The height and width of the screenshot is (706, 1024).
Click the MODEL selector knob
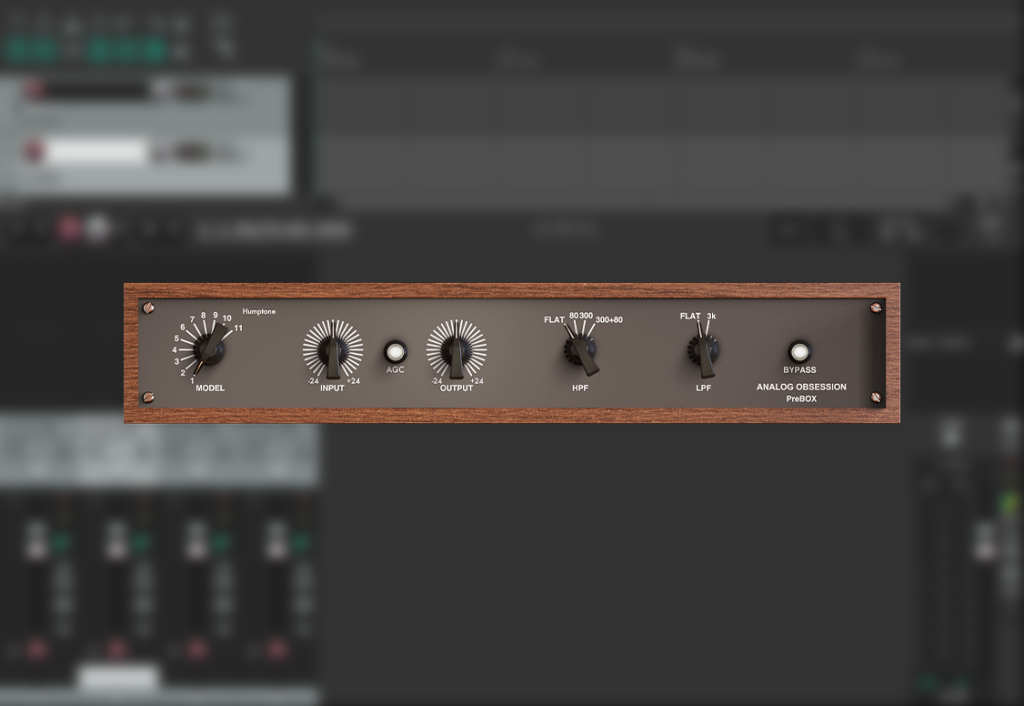tap(211, 349)
